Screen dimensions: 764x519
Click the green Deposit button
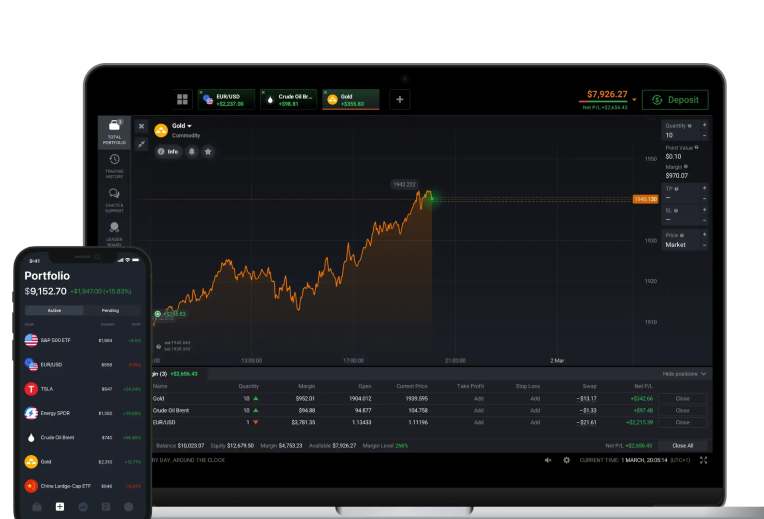[674, 100]
